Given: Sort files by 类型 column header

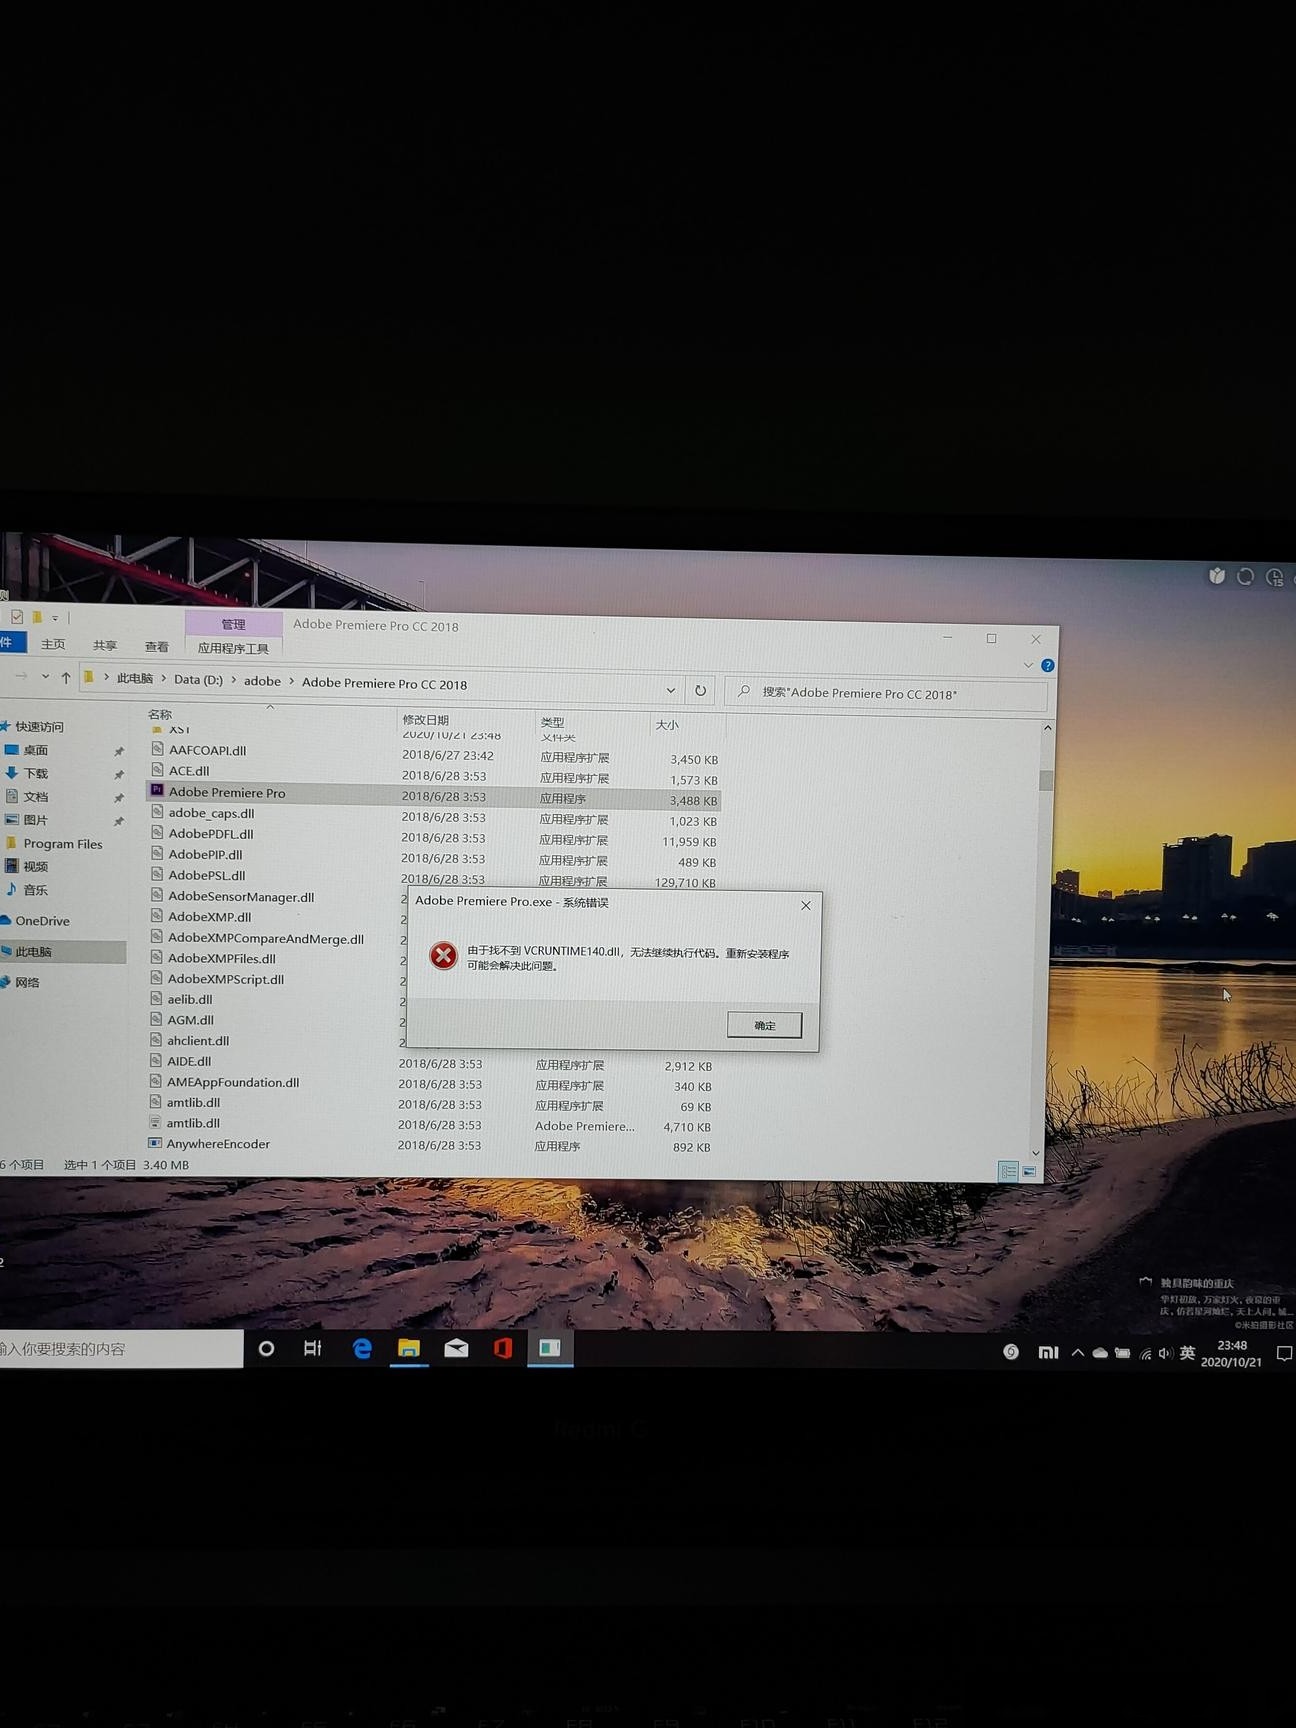Looking at the screenshot, I should click(552, 722).
